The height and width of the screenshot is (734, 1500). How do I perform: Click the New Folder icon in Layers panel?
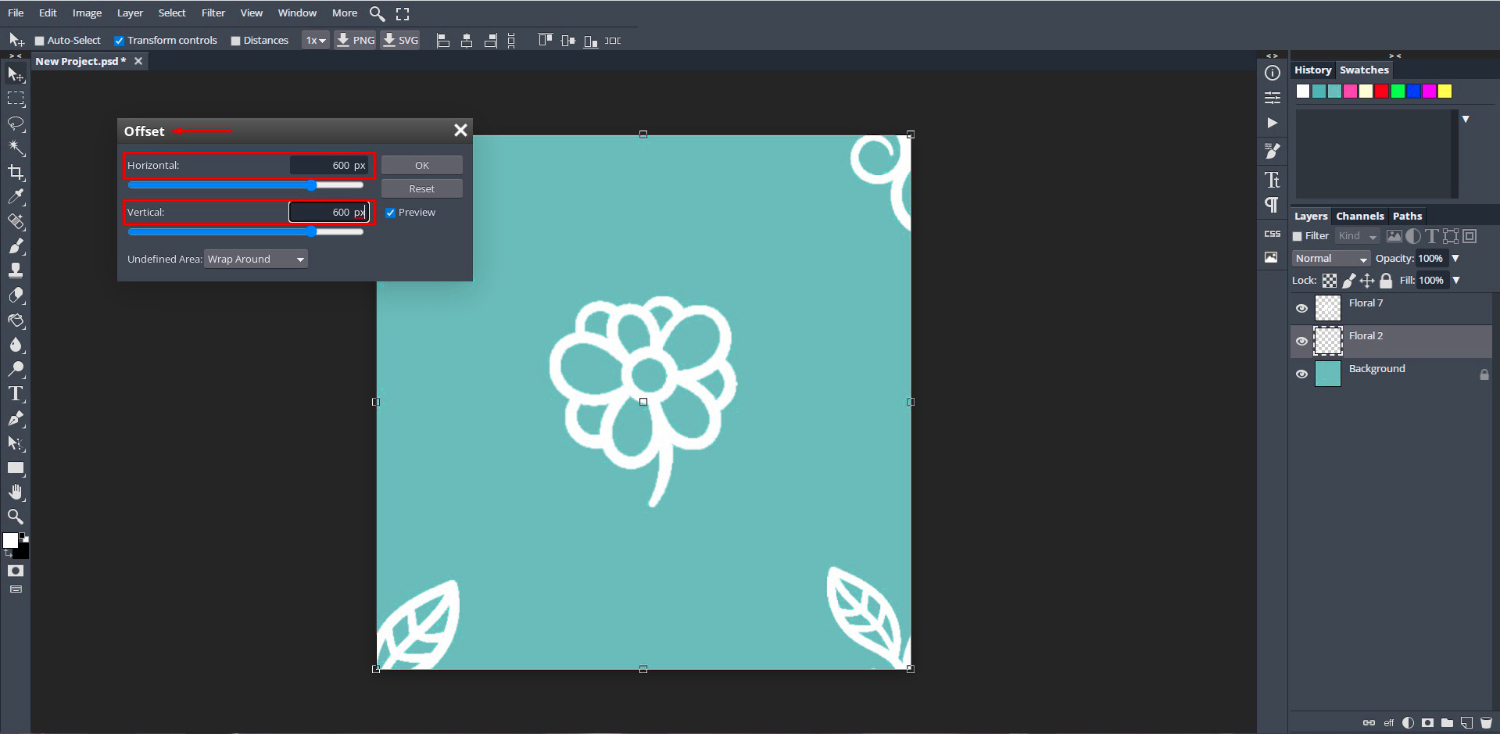pos(1447,722)
